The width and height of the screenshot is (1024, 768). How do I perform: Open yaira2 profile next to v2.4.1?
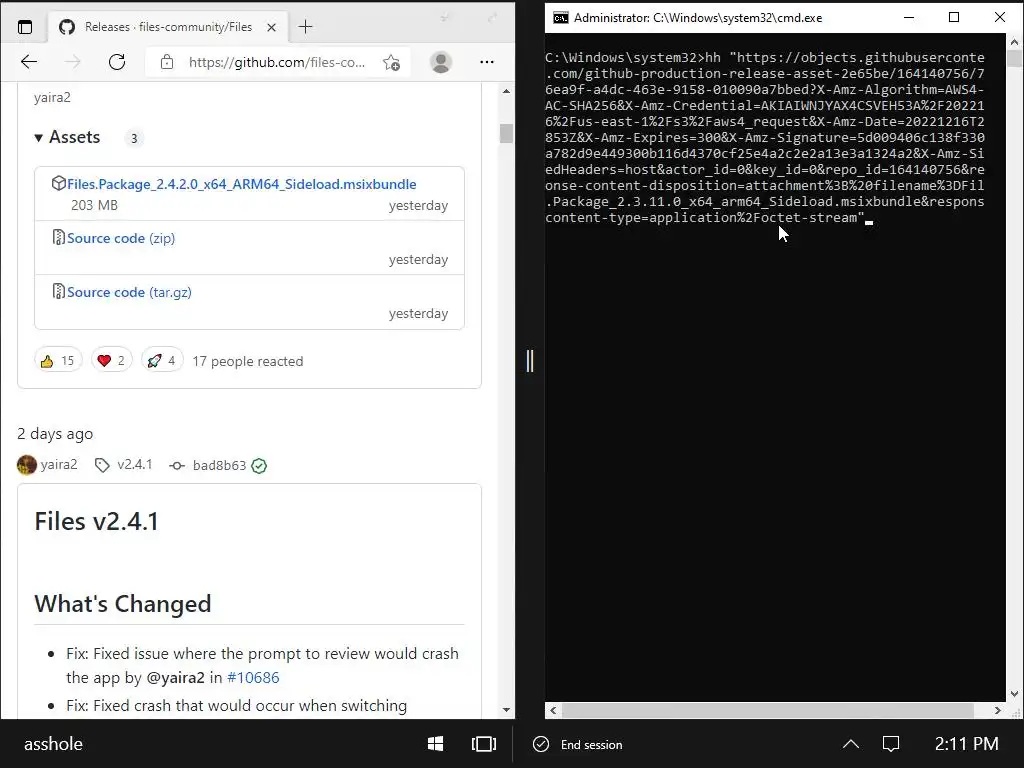click(x=59, y=464)
